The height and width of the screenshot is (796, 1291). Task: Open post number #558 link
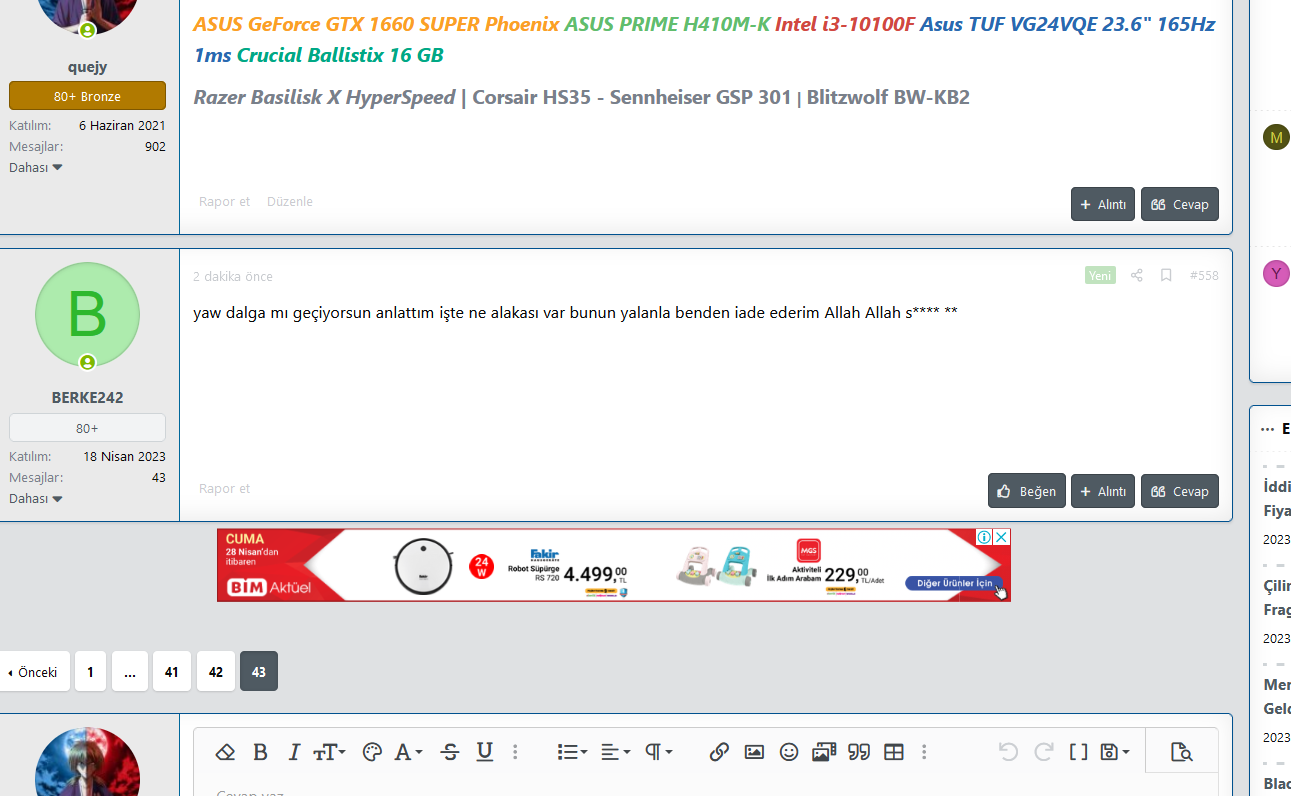(x=1204, y=275)
